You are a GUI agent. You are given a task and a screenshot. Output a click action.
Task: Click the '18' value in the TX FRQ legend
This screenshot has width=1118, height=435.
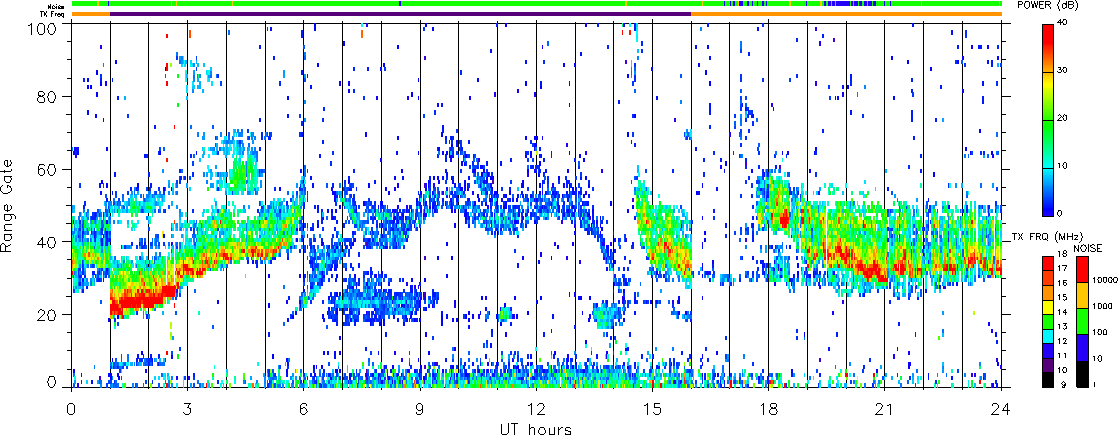coord(1062,254)
